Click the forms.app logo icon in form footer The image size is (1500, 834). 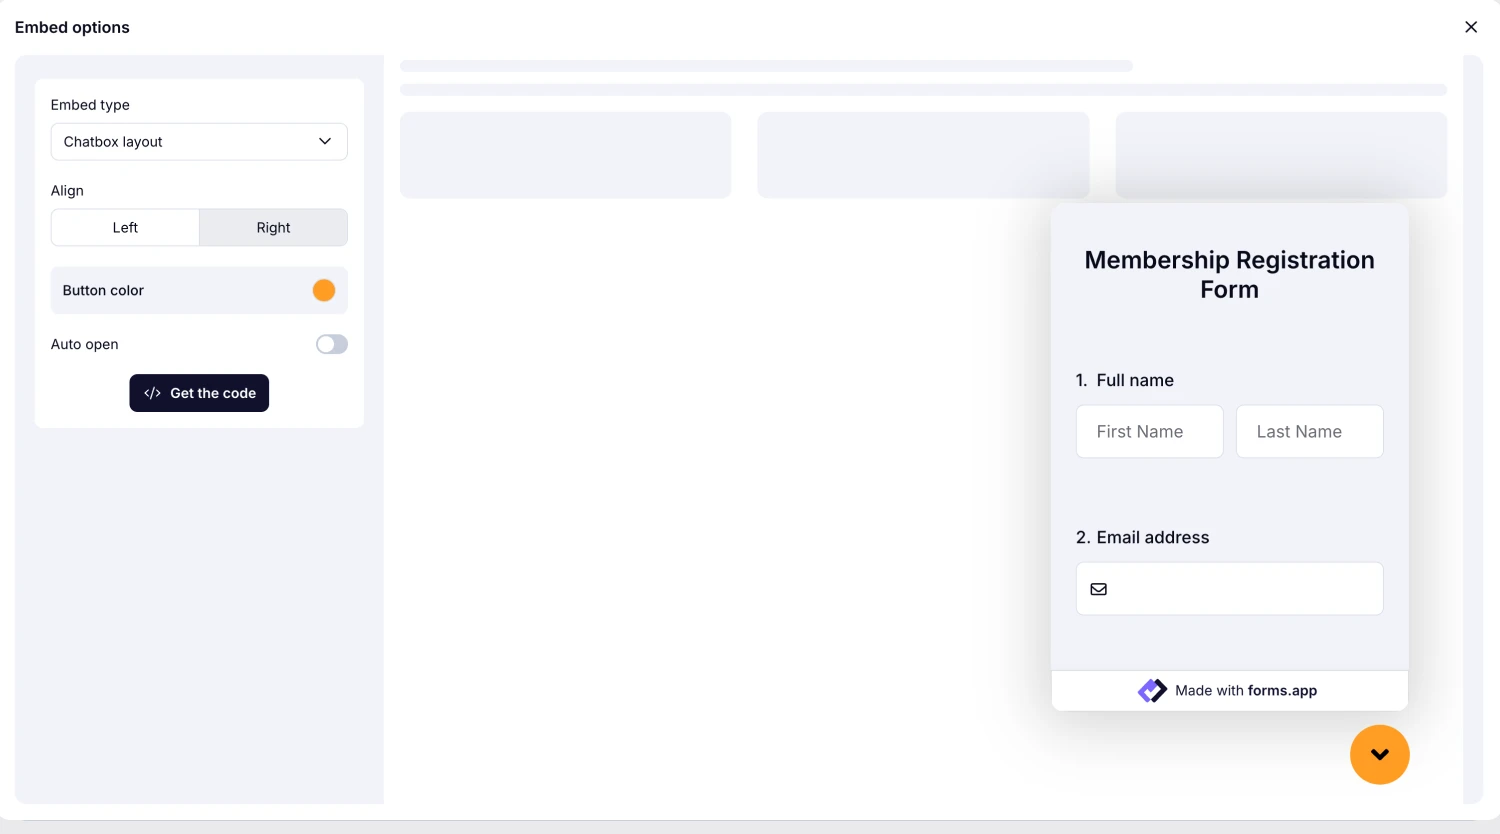[x=1152, y=690]
